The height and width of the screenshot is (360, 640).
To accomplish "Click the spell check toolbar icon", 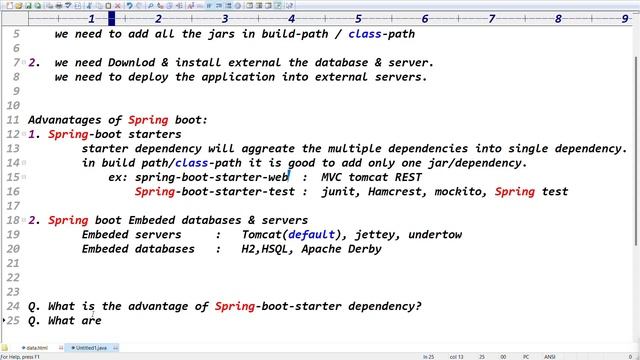I will point(68,6).
